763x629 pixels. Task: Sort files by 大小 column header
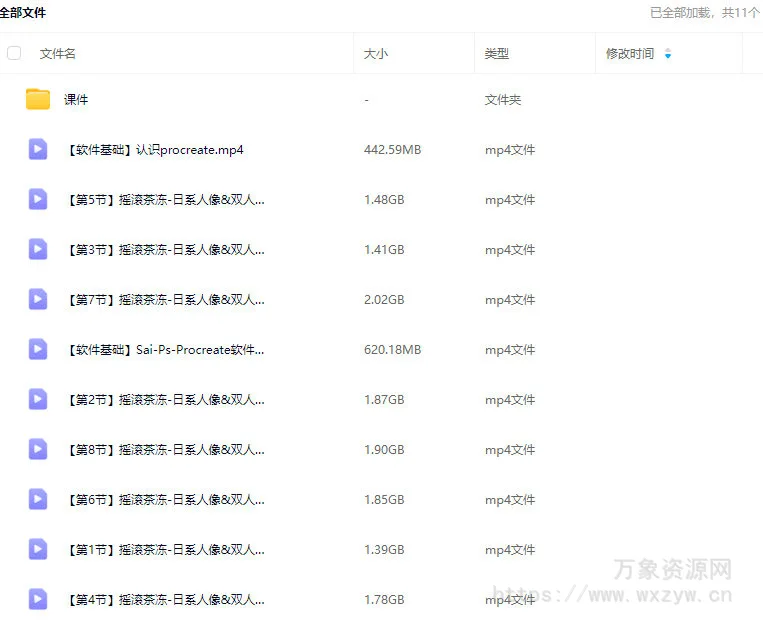(376, 54)
